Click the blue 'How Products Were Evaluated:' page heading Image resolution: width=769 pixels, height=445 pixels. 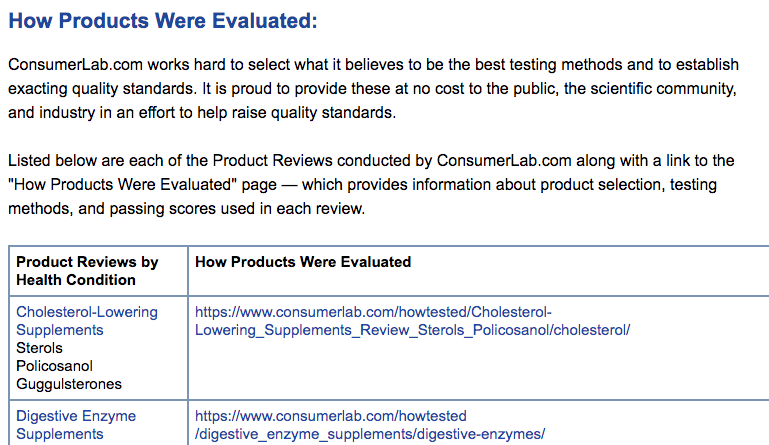click(163, 20)
